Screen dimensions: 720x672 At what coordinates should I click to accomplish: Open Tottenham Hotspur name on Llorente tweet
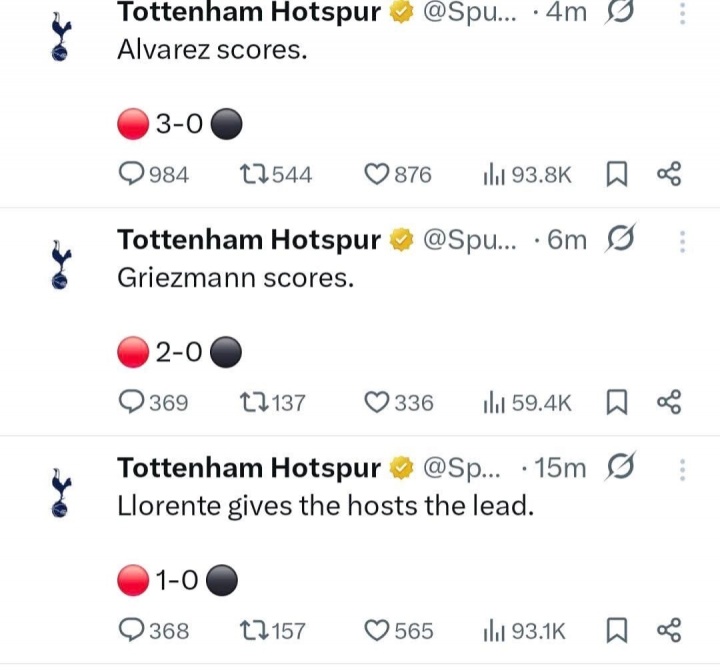[x=249, y=468]
